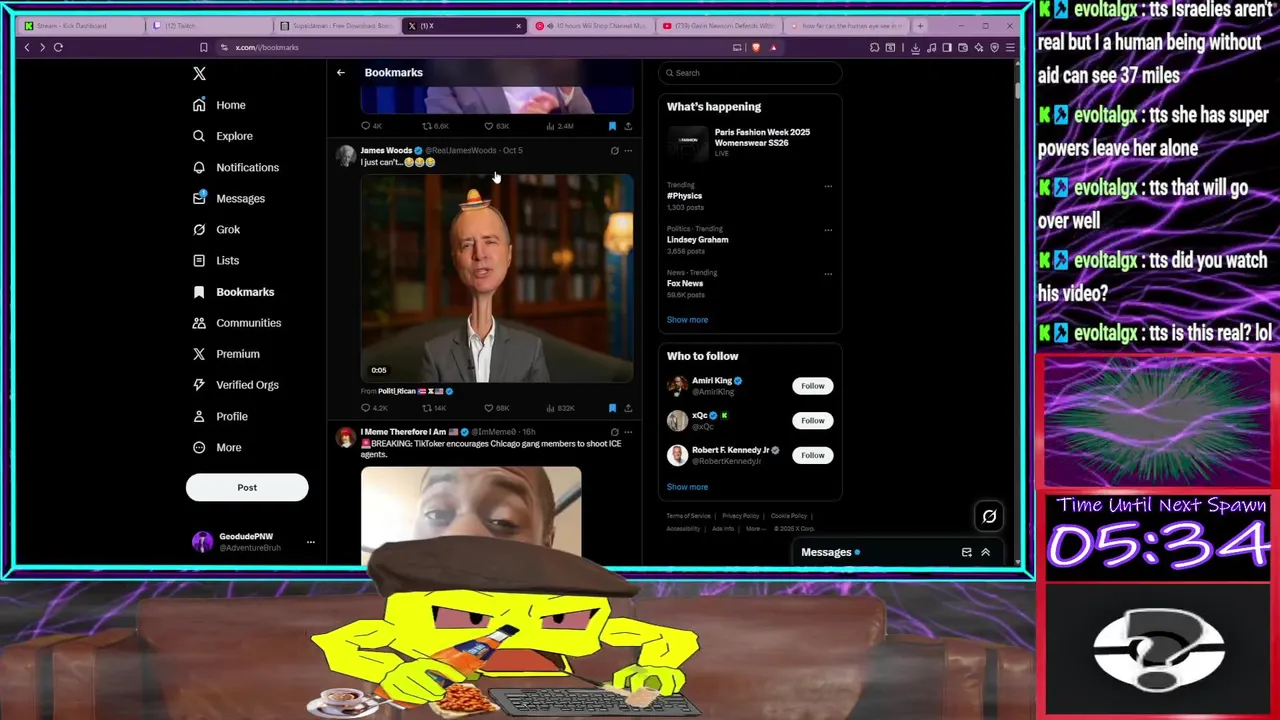Reply to James Woods post with 4.2K replies
The height and width of the screenshot is (720, 1280).
click(366, 408)
